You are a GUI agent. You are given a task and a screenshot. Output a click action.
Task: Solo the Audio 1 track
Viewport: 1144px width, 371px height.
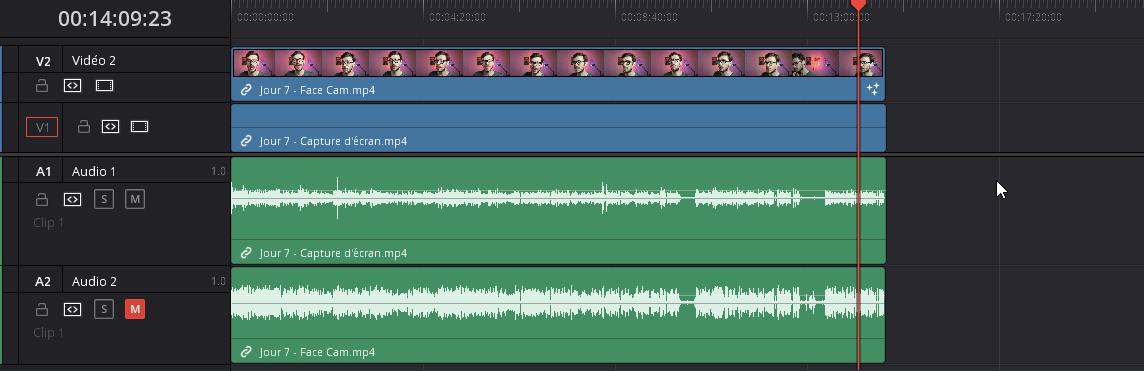pos(104,199)
